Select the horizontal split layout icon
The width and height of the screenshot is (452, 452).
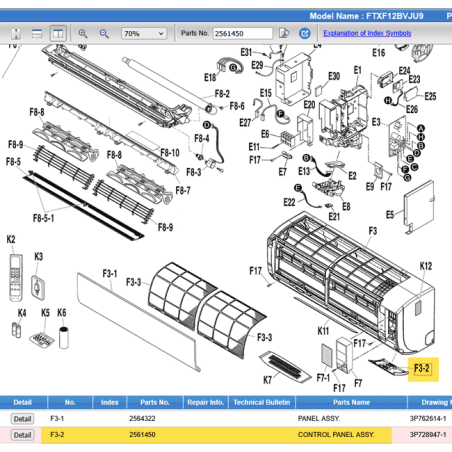[37, 33]
